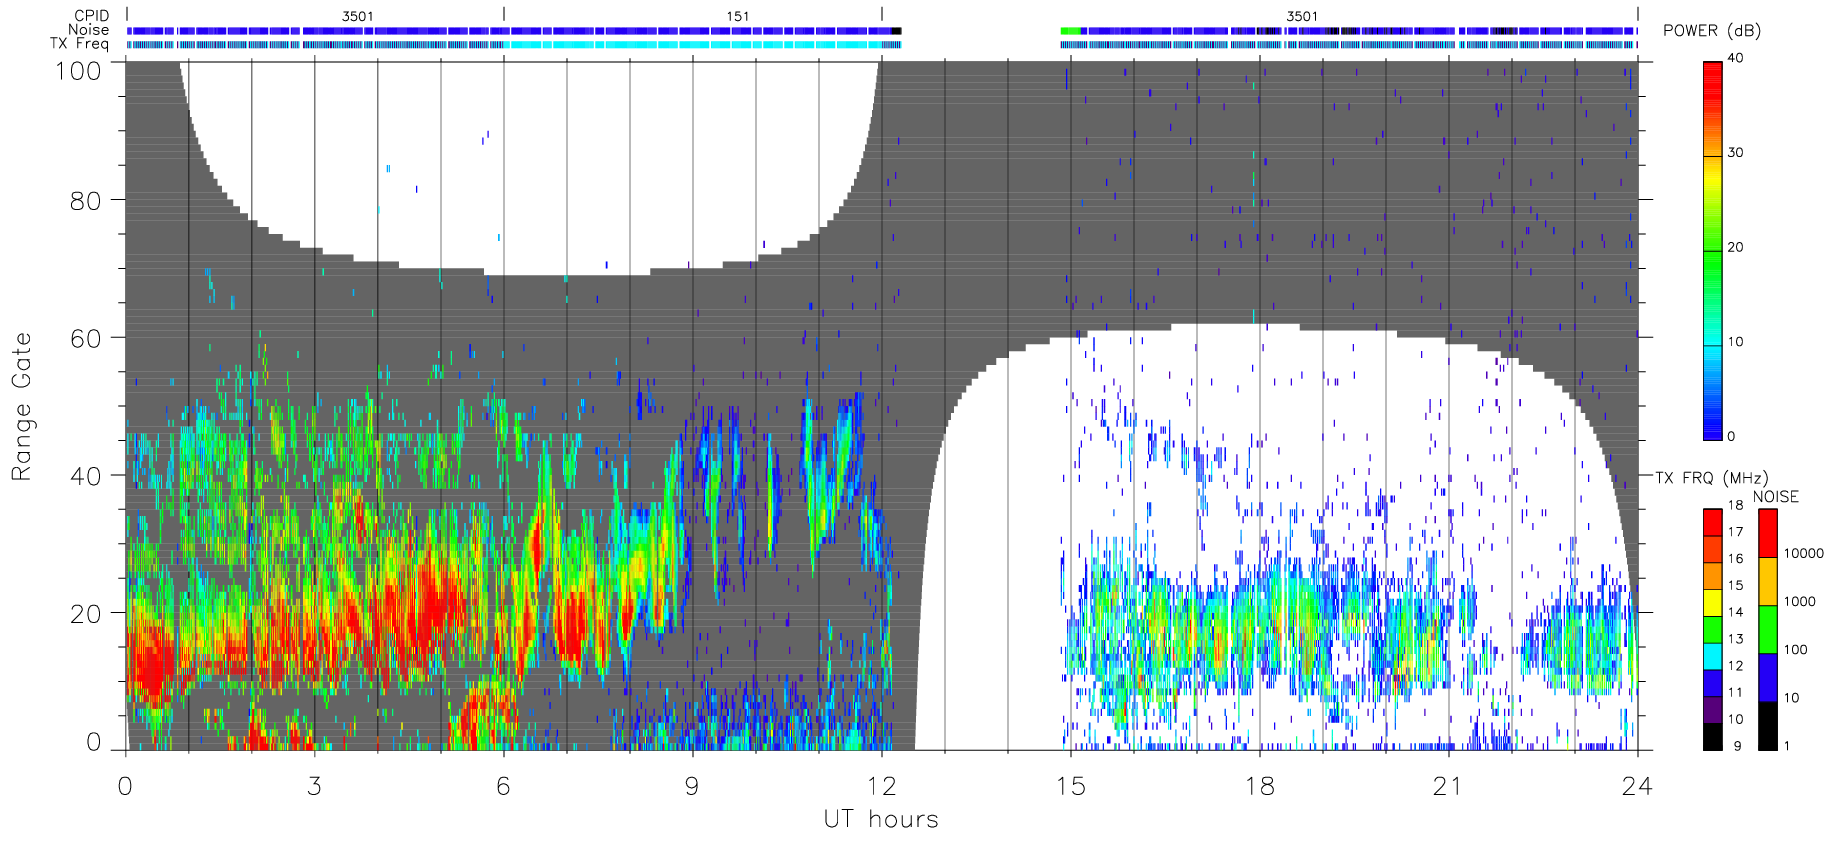Click the x-axis tick label '12'
1843x850 pixels.
(881, 786)
